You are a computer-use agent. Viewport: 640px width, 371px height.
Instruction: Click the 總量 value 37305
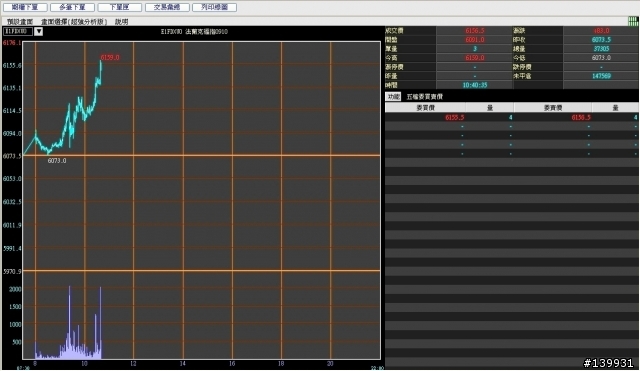coord(601,49)
